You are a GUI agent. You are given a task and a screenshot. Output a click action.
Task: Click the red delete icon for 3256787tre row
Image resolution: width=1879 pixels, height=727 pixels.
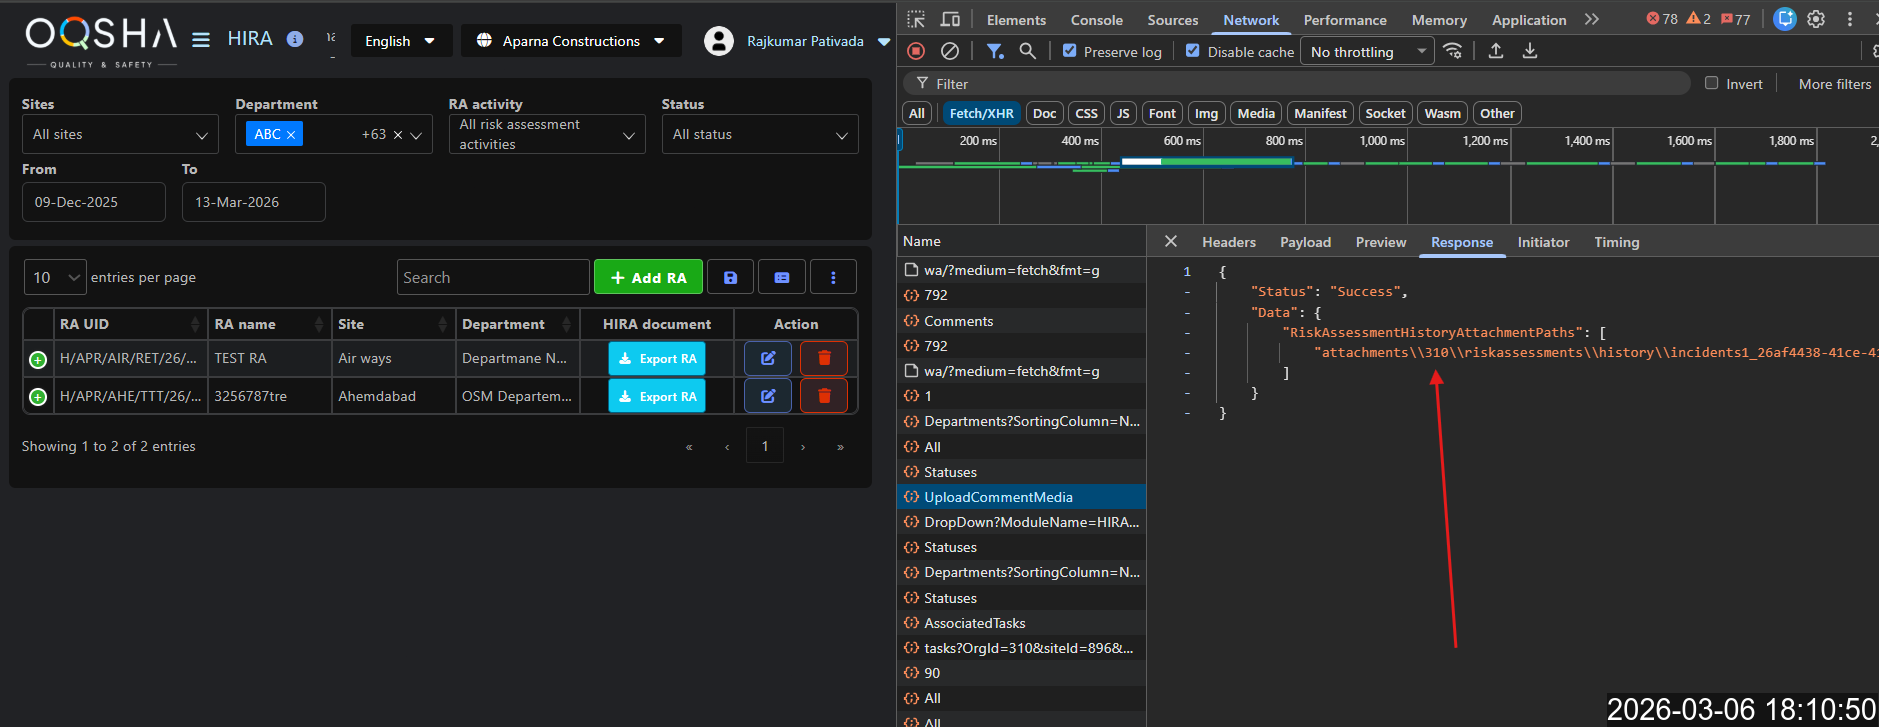pyautogui.click(x=824, y=396)
